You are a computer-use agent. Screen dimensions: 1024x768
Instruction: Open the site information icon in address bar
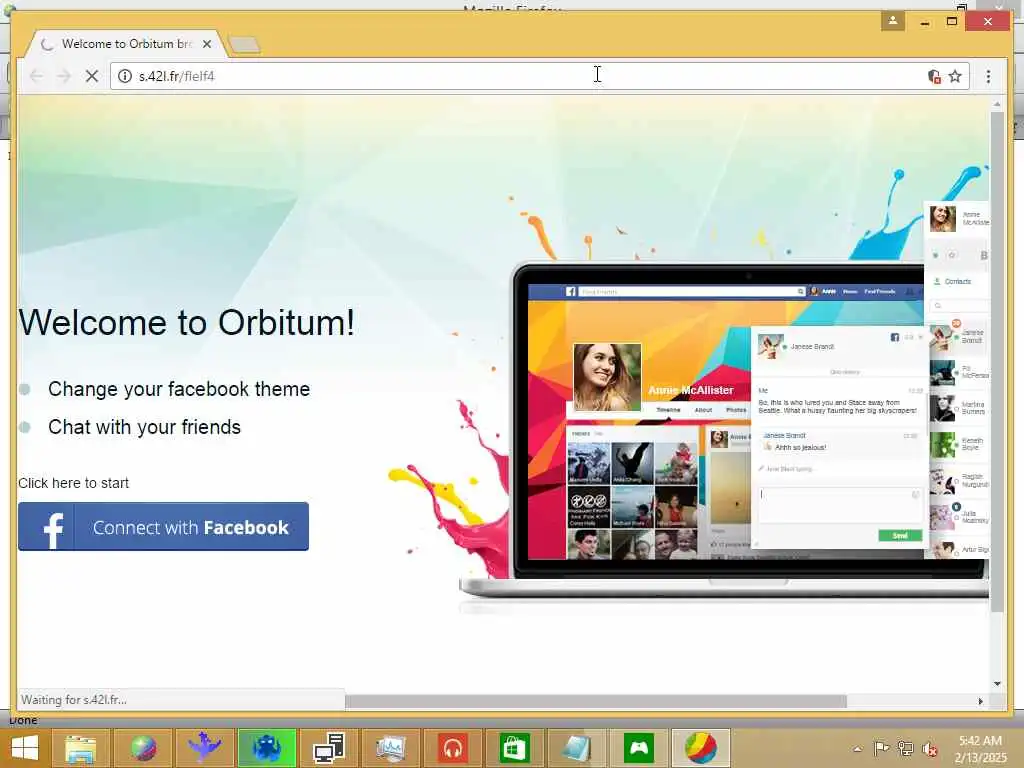pyautogui.click(x=125, y=76)
